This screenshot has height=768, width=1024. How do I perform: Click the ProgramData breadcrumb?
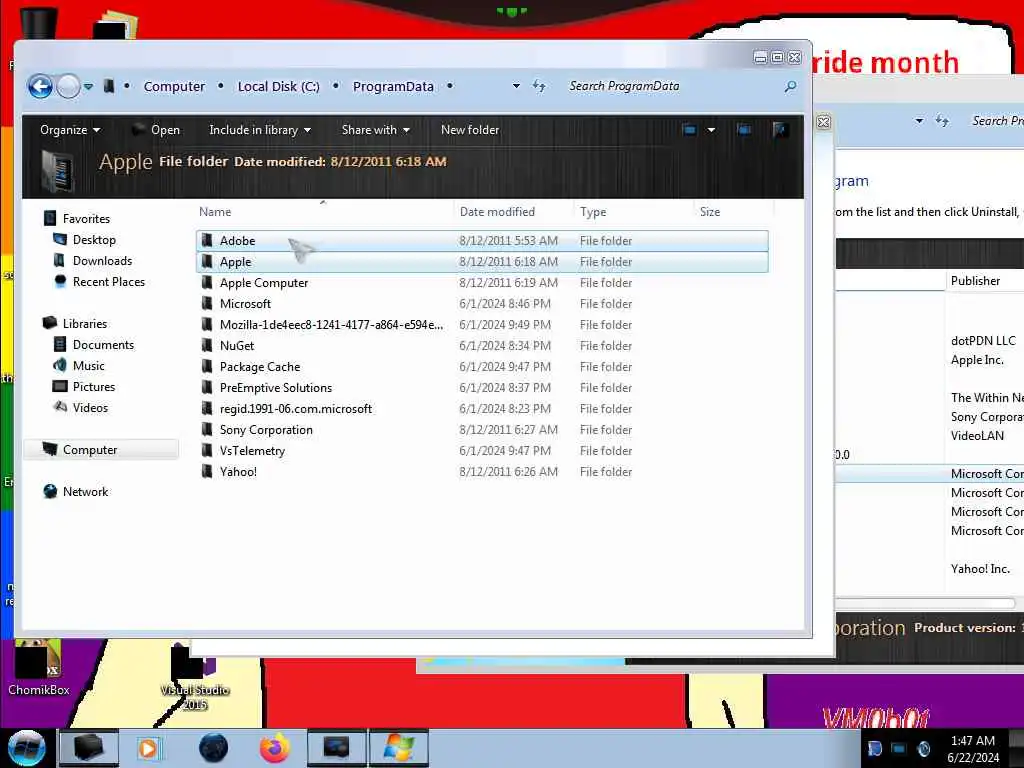393,86
